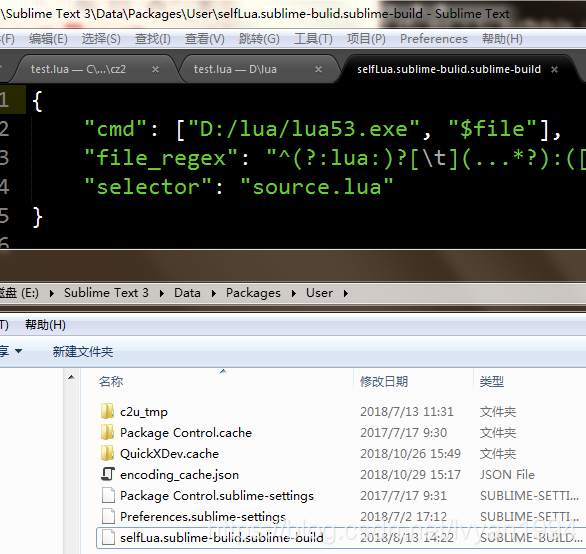The image size is (586, 554).
Task: Close the test.lua — C\...\cz2 tab
Action: click(155, 70)
